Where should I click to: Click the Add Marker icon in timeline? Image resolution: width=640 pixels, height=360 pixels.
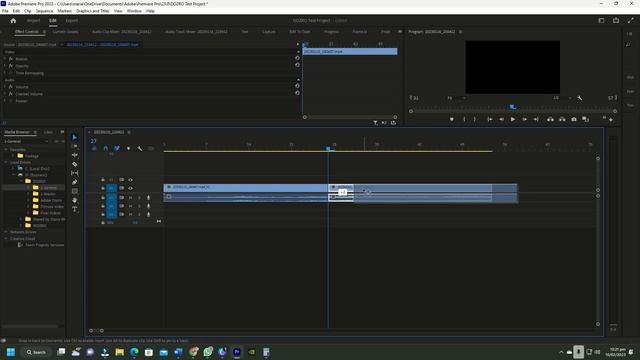(128, 148)
